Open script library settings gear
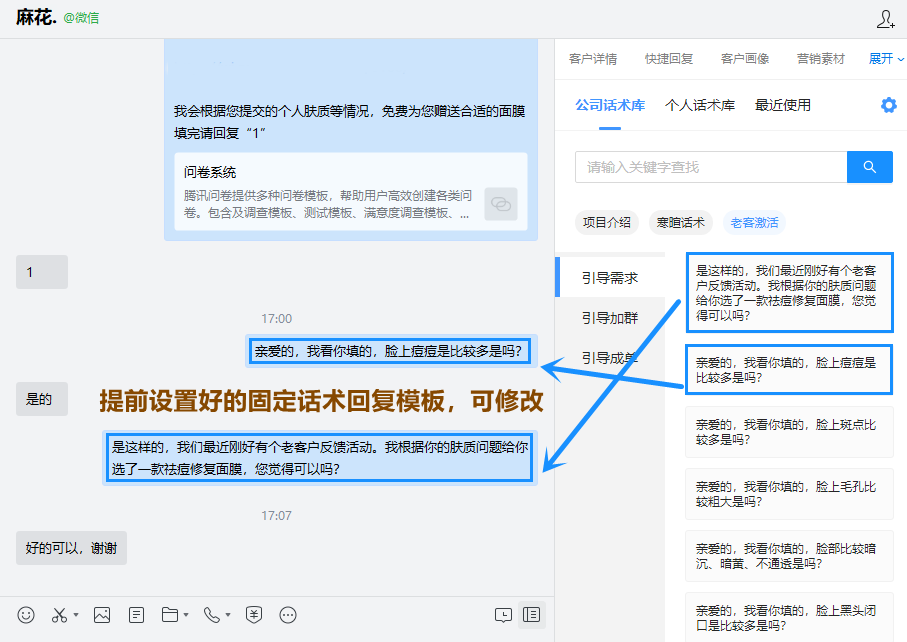 [888, 105]
